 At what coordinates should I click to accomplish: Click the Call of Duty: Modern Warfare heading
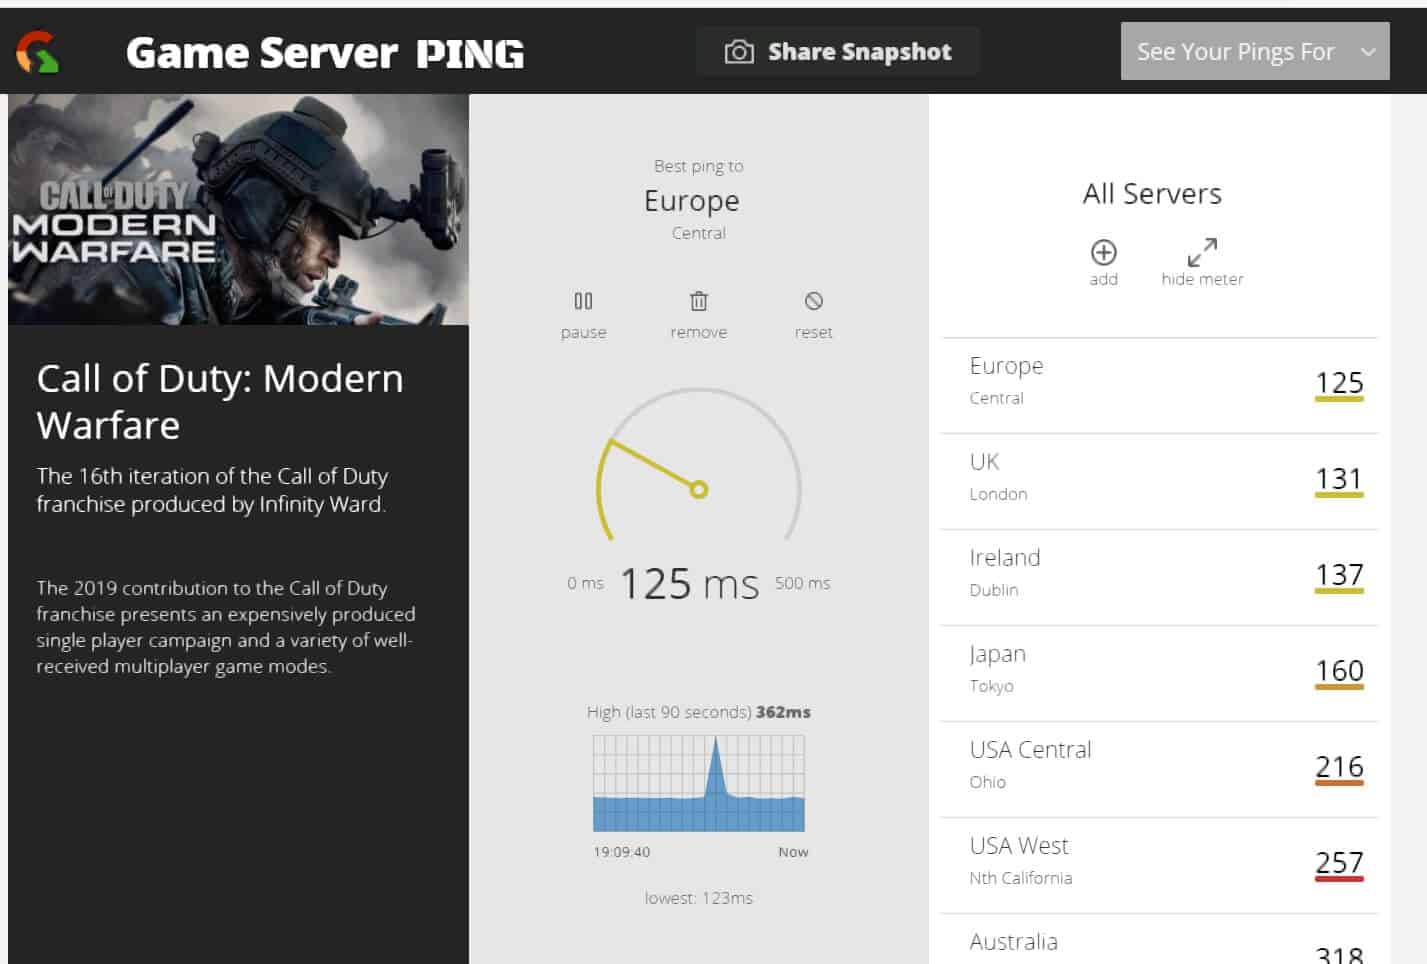[220, 402]
